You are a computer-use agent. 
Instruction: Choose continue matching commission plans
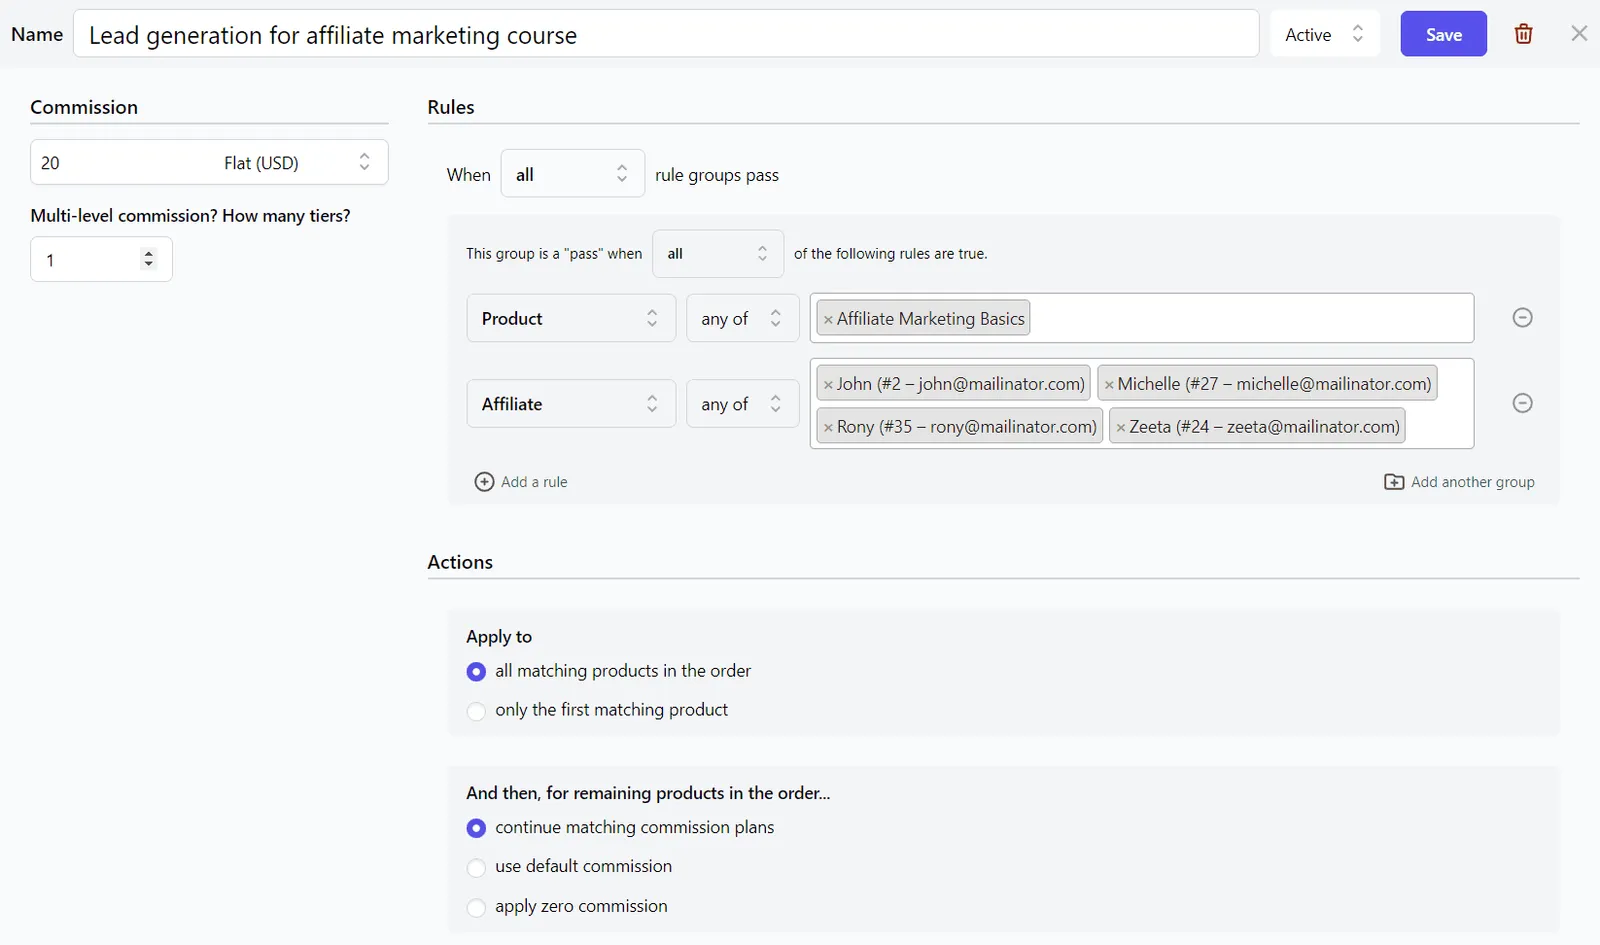(476, 828)
